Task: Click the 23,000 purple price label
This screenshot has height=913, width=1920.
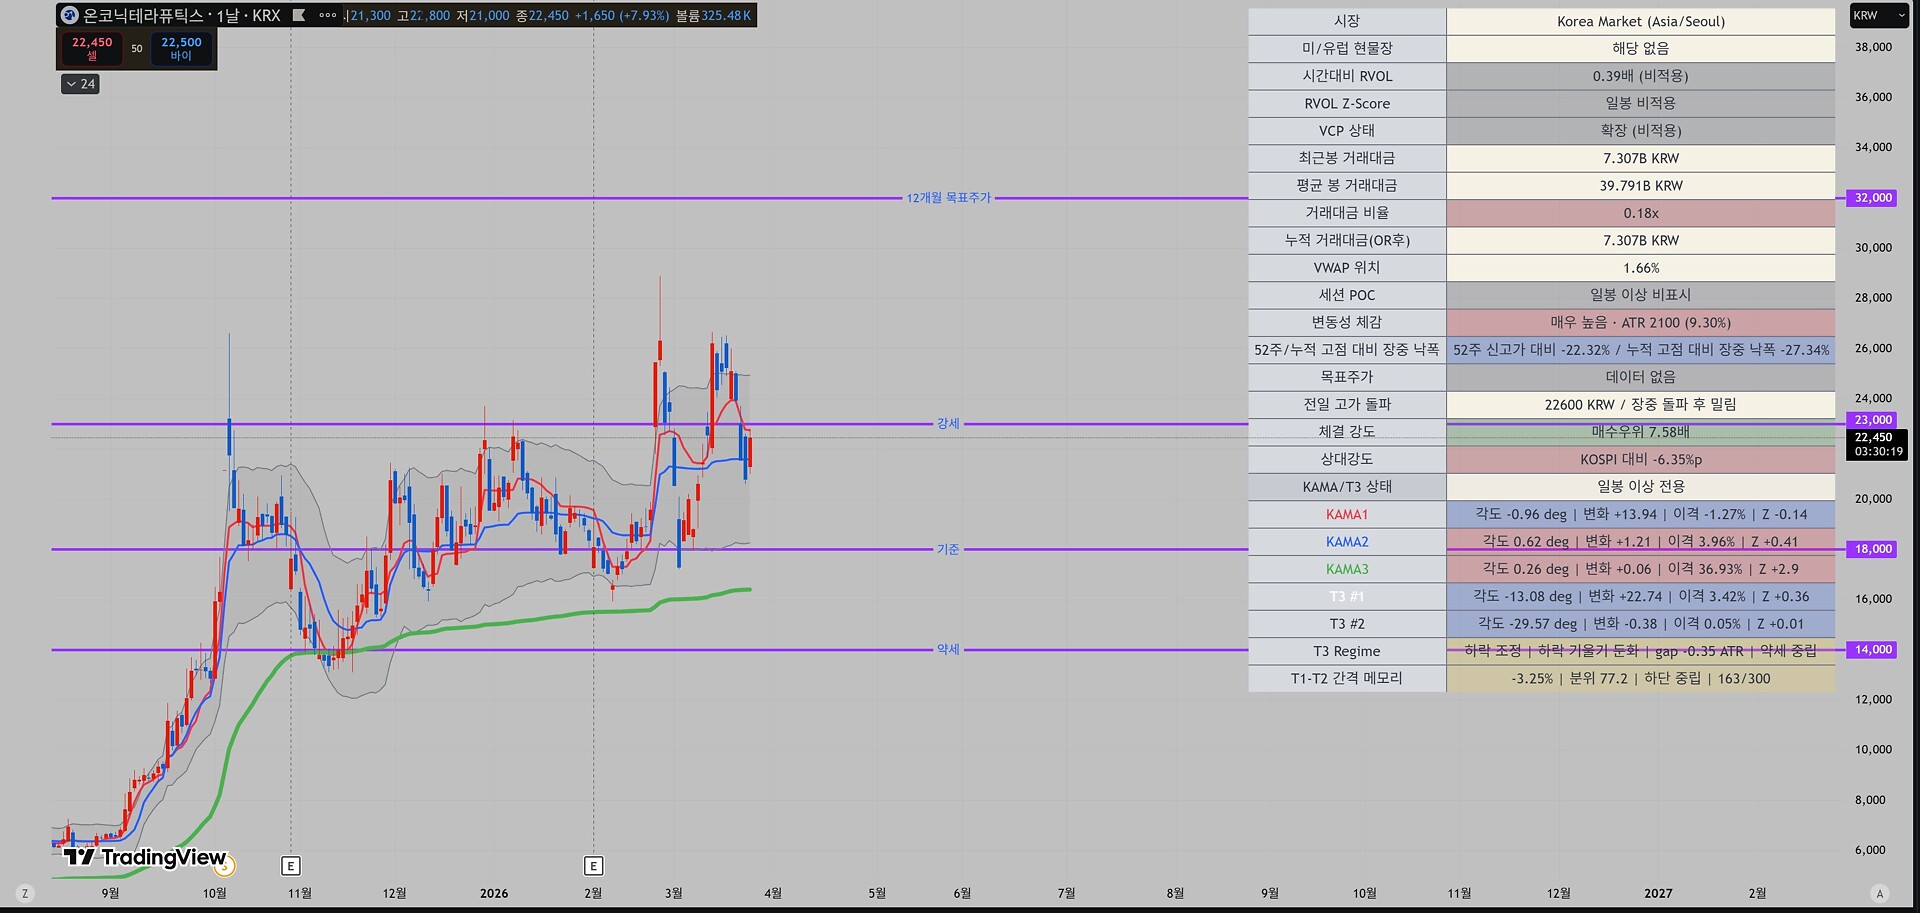Action: [1873, 420]
